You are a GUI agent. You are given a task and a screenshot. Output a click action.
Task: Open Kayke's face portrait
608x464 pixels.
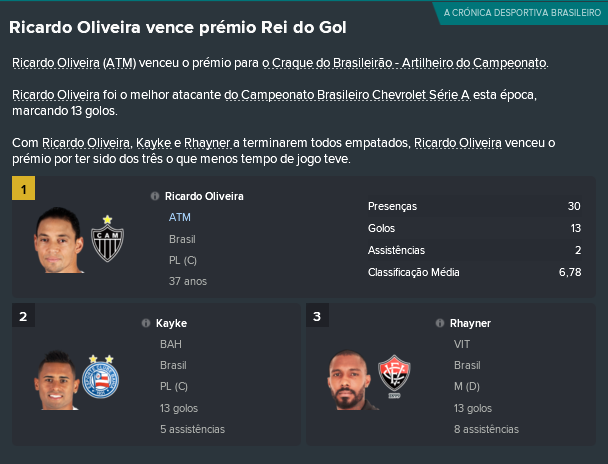[x=57, y=380]
